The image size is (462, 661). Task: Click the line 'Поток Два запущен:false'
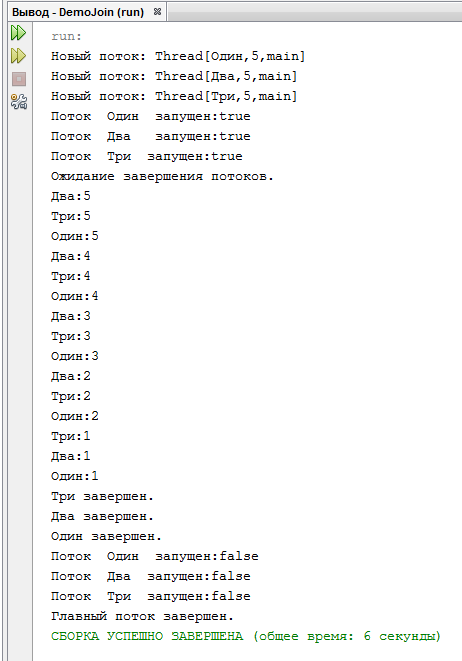(x=151, y=576)
